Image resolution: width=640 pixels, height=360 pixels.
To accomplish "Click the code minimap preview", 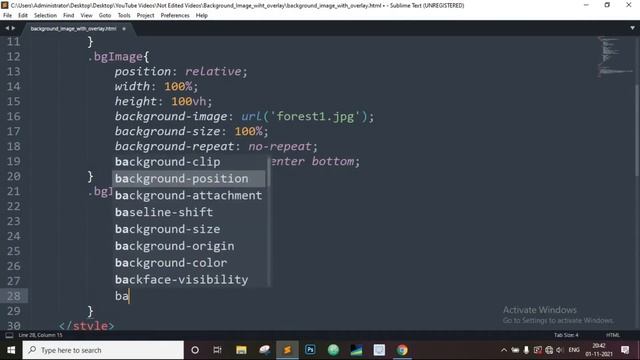I will coord(616,57).
